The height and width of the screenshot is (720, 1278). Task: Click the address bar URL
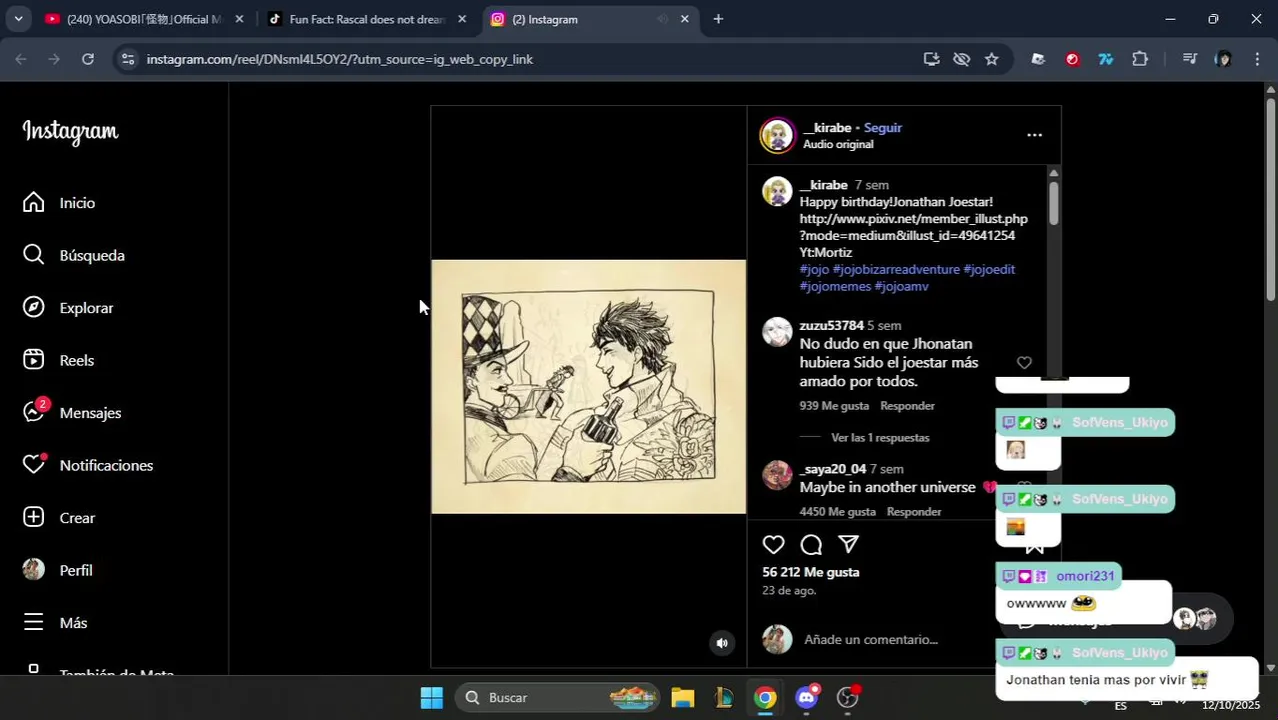[x=340, y=59]
